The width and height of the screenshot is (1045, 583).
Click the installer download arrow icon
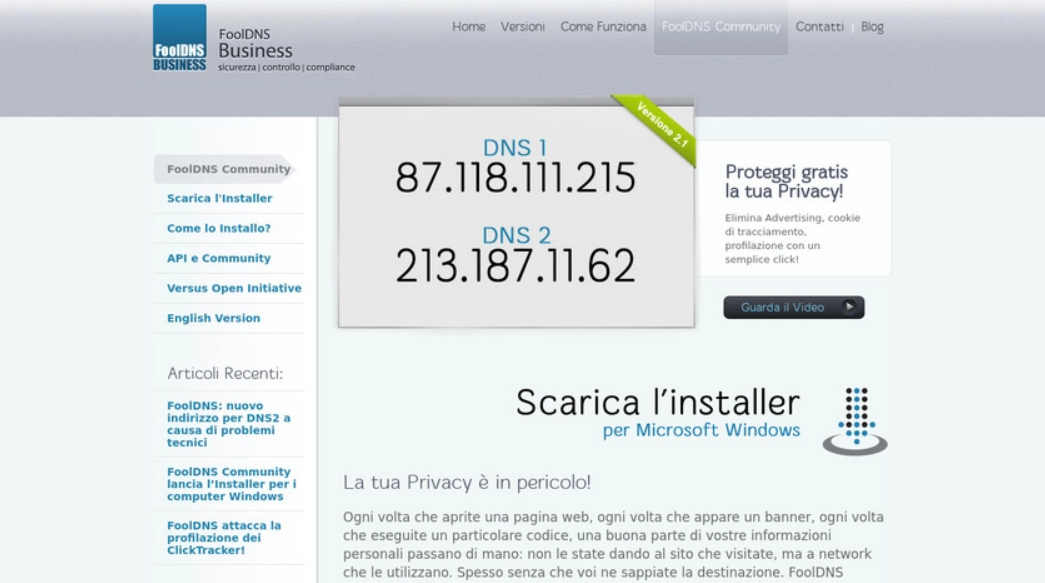tap(855, 421)
